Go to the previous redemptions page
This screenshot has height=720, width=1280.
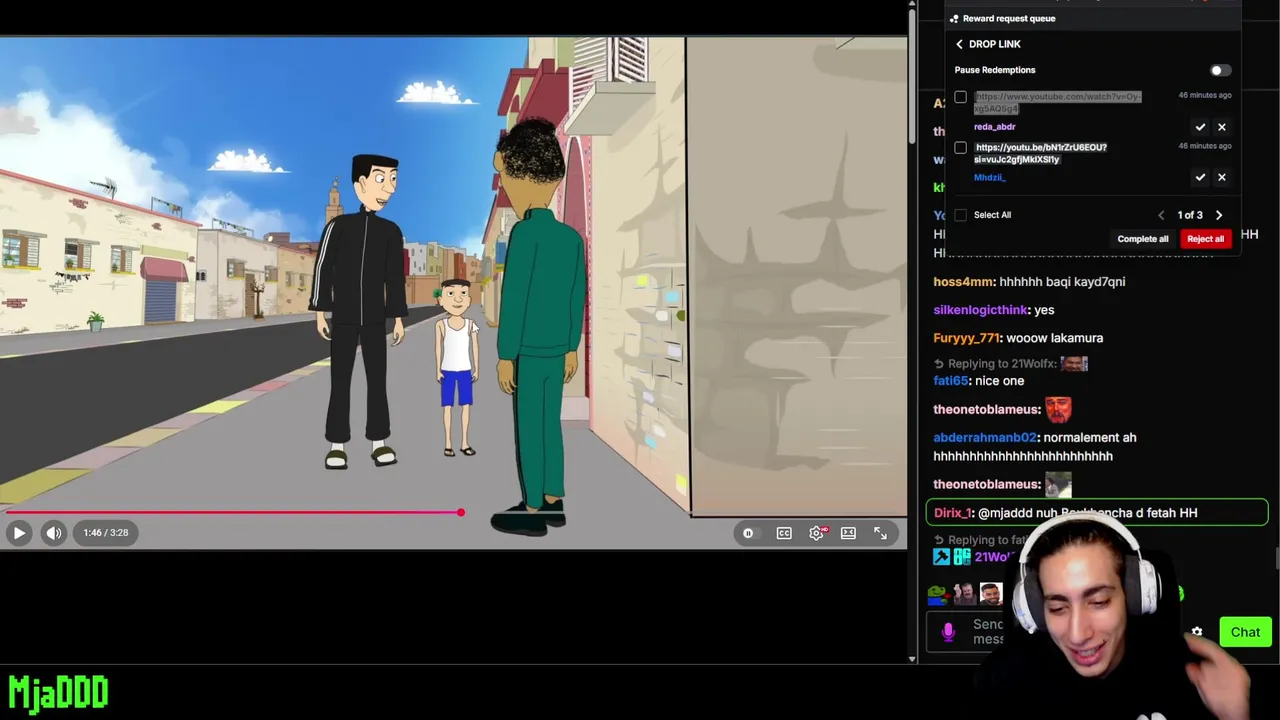click(1161, 215)
